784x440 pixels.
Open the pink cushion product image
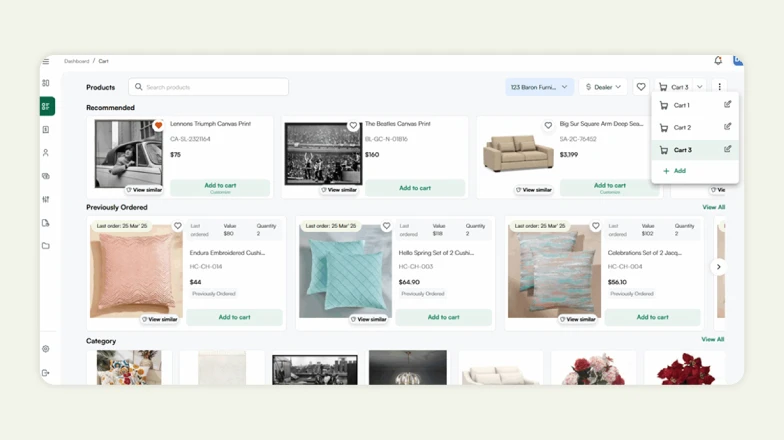coord(136,270)
